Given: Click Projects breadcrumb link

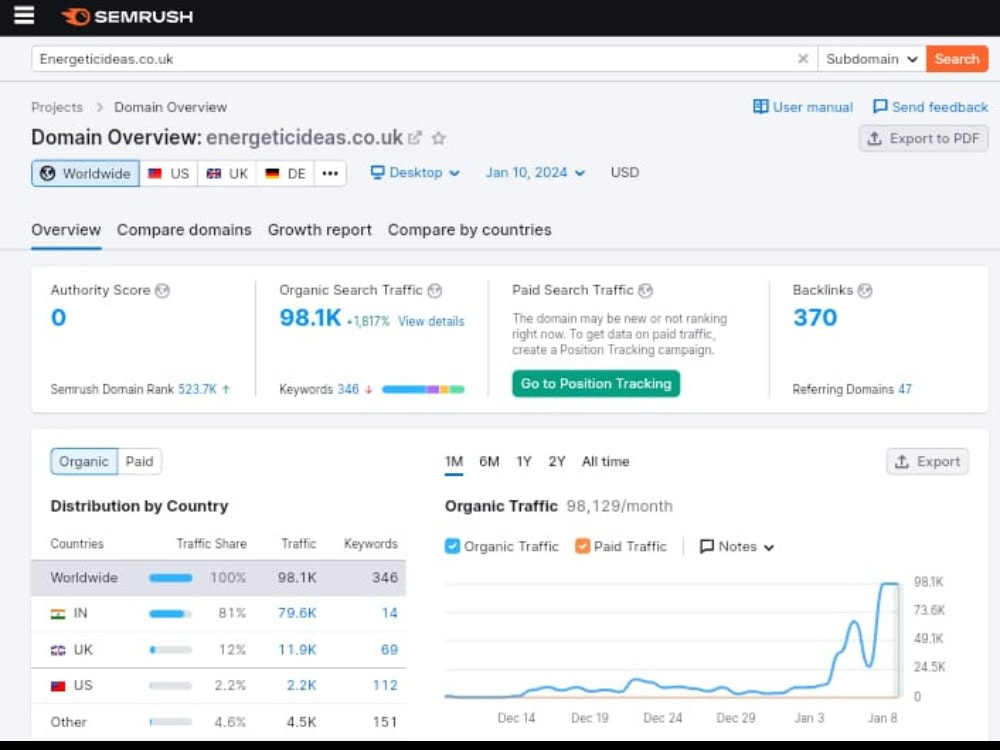Looking at the screenshot, I should [57, 107].
